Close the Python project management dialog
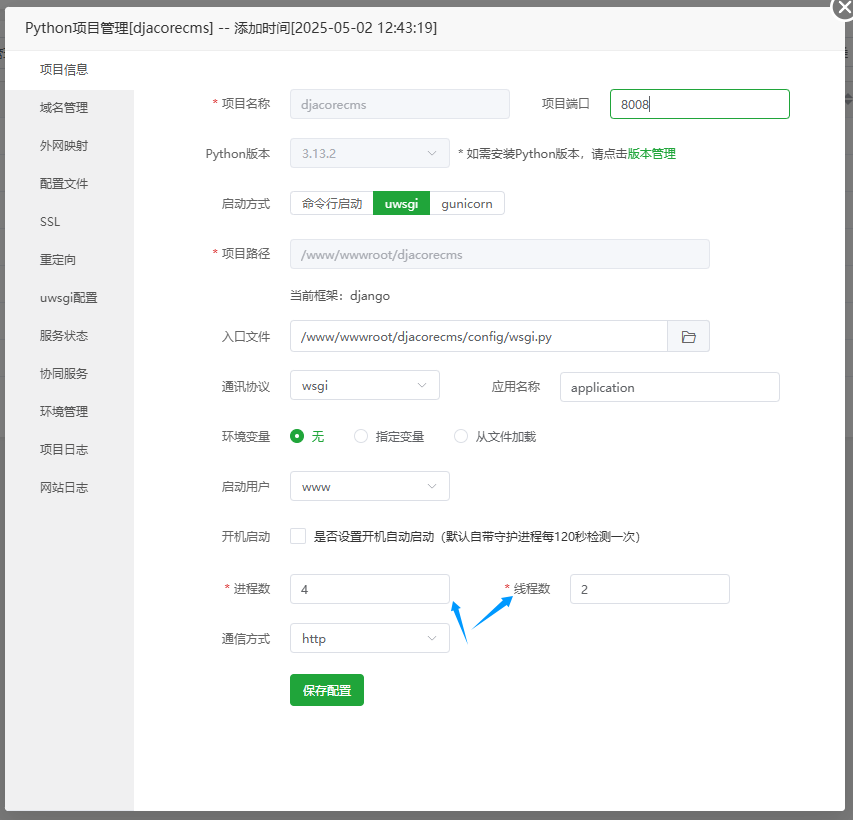 [x=843, y=6]
